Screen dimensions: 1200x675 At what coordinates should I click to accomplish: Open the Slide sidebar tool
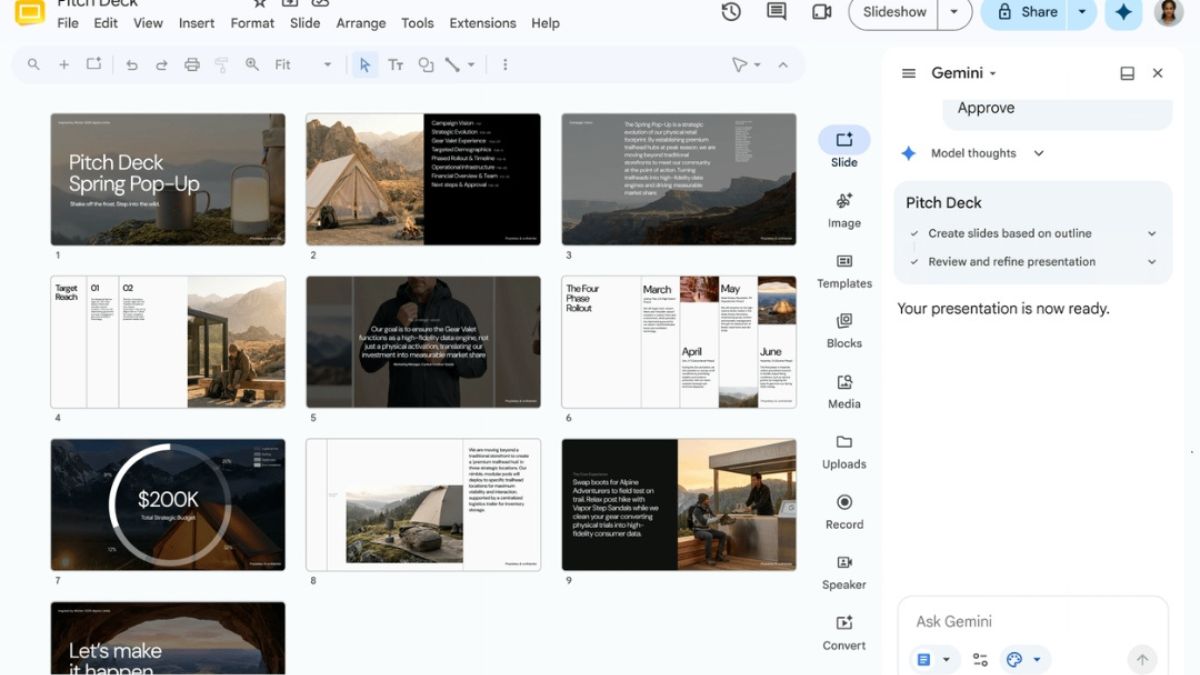coord(844,148)
